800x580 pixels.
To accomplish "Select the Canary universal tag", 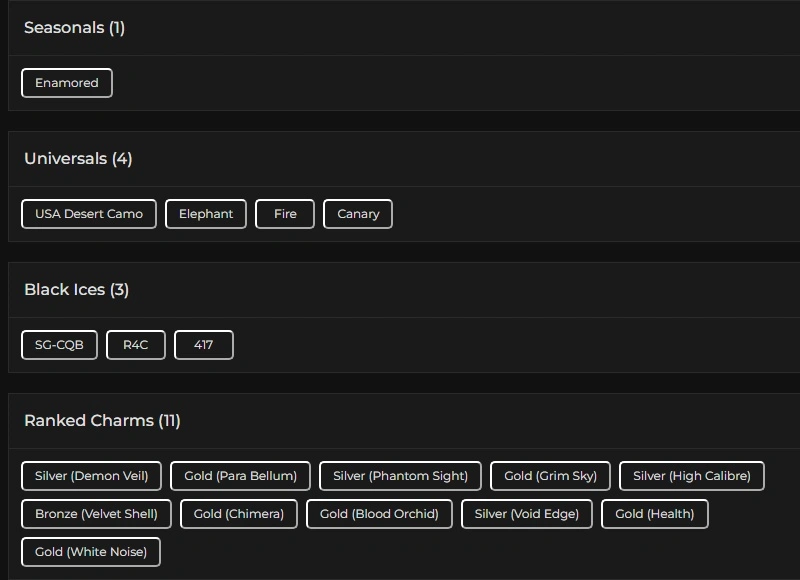I will [358, 214].
